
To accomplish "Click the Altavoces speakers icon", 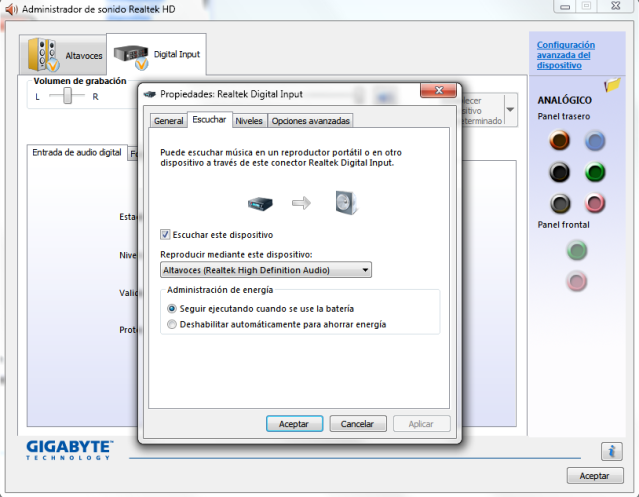I will pyautogui.click(x=43, y=55).
